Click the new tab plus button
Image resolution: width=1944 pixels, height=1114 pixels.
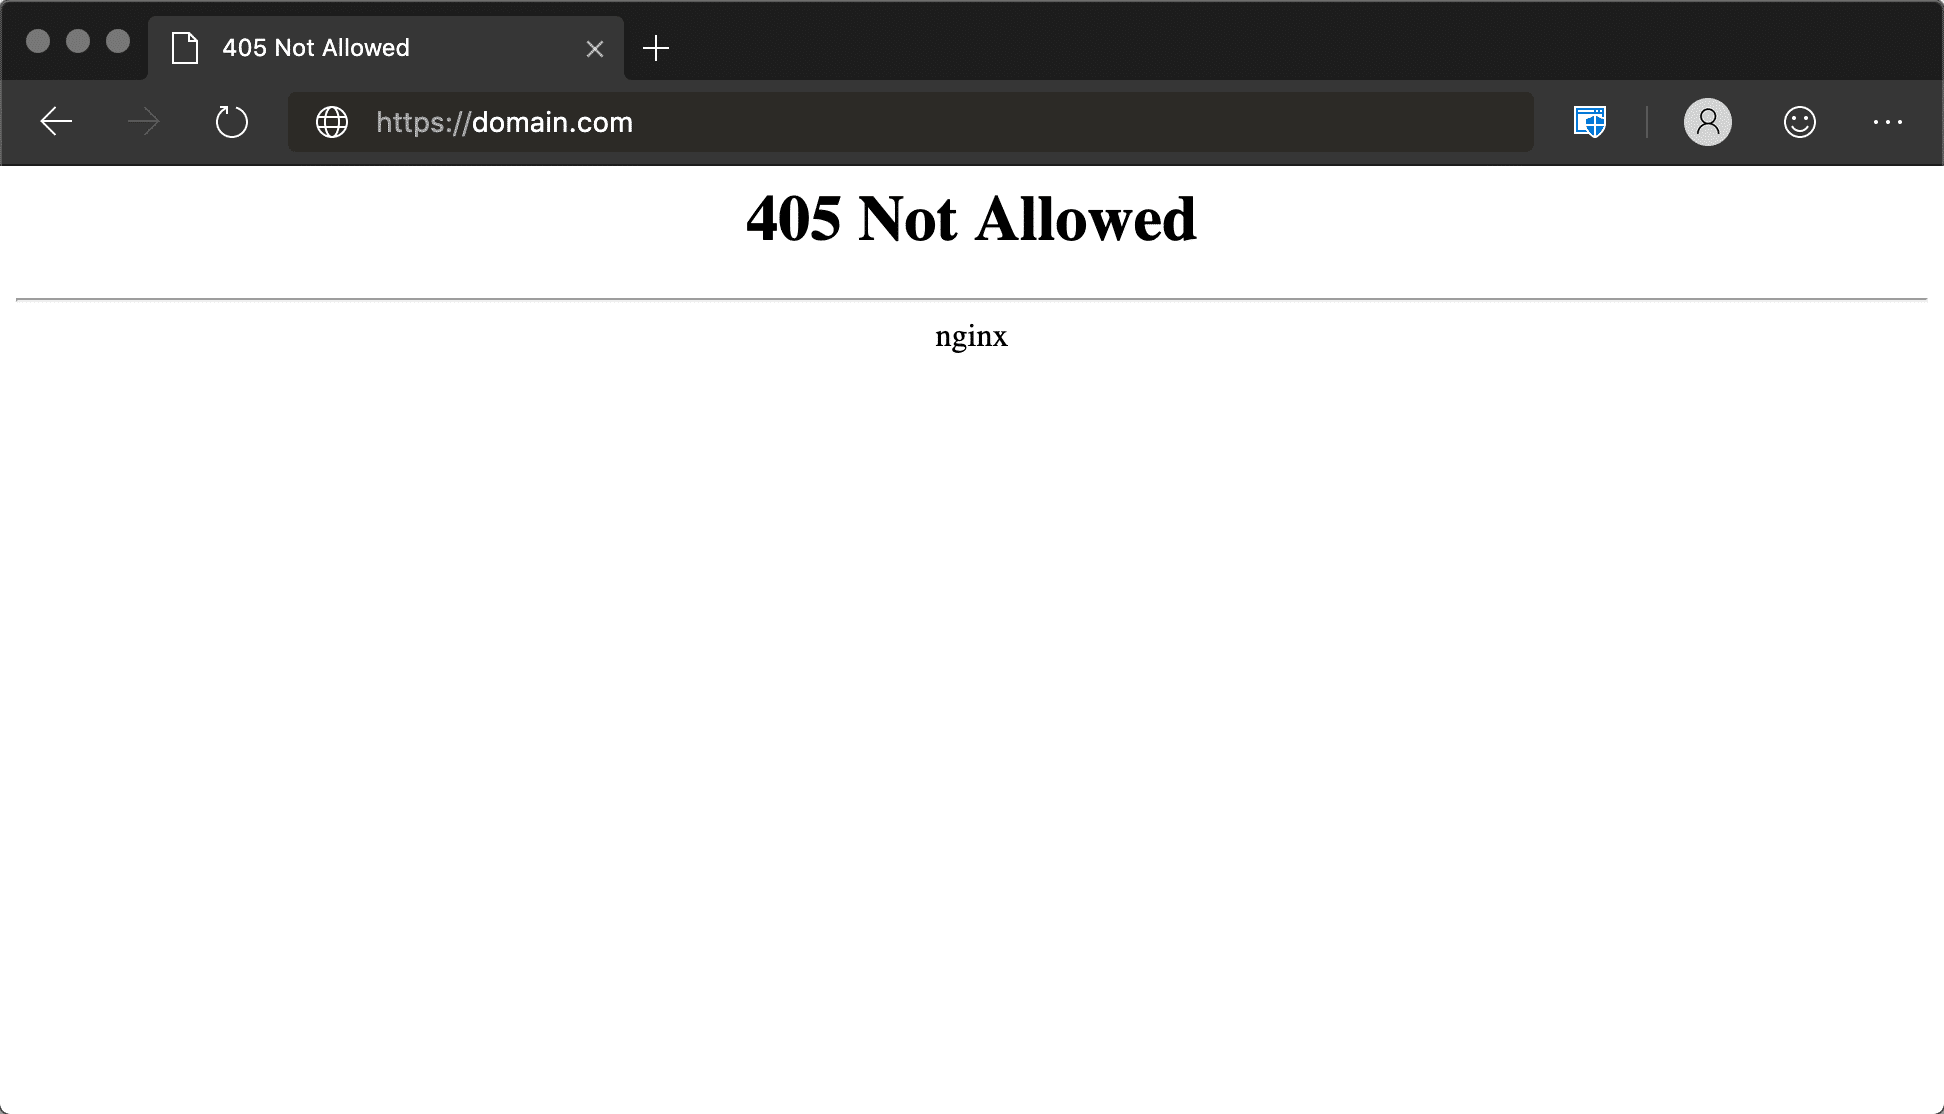[654, 48]
